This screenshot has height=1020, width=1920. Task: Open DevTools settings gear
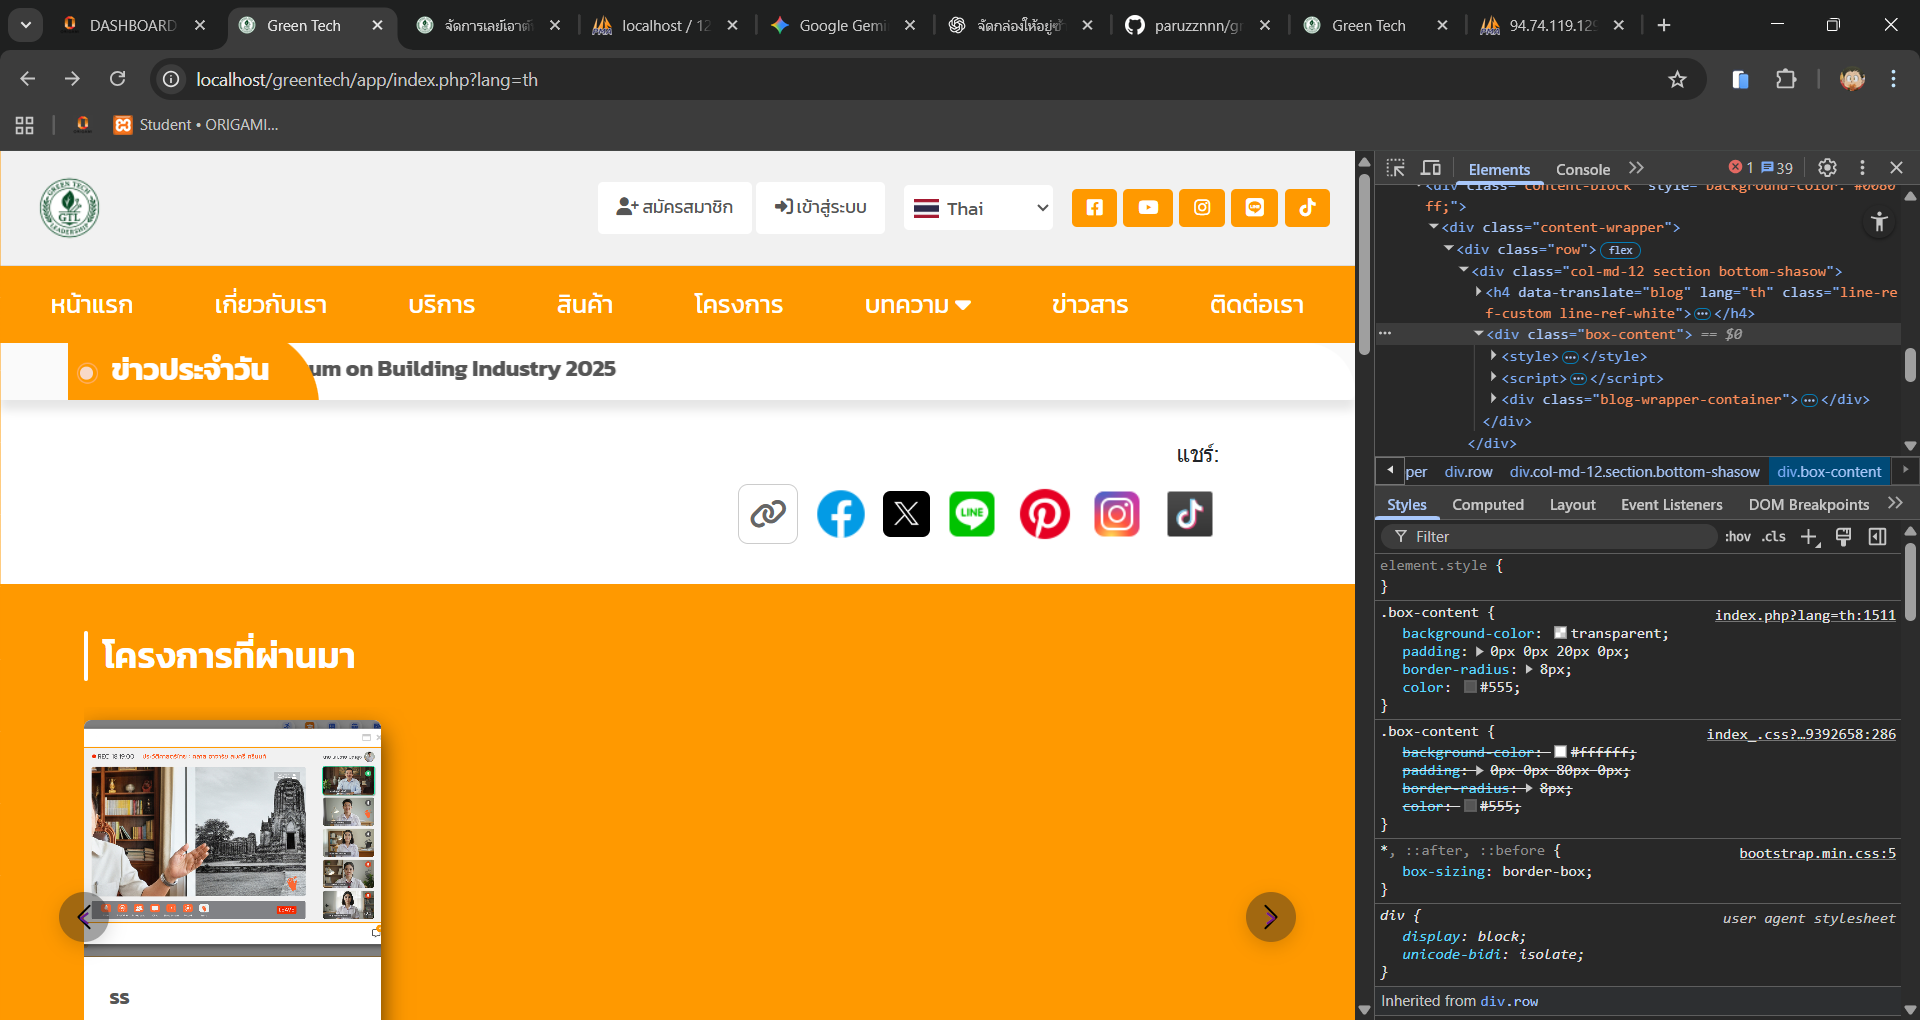click(x=1827, y=168)
